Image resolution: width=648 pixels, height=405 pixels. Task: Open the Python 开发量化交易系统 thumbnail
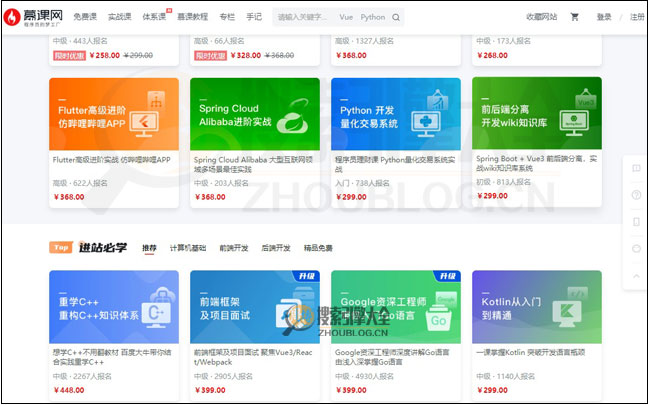396,114
